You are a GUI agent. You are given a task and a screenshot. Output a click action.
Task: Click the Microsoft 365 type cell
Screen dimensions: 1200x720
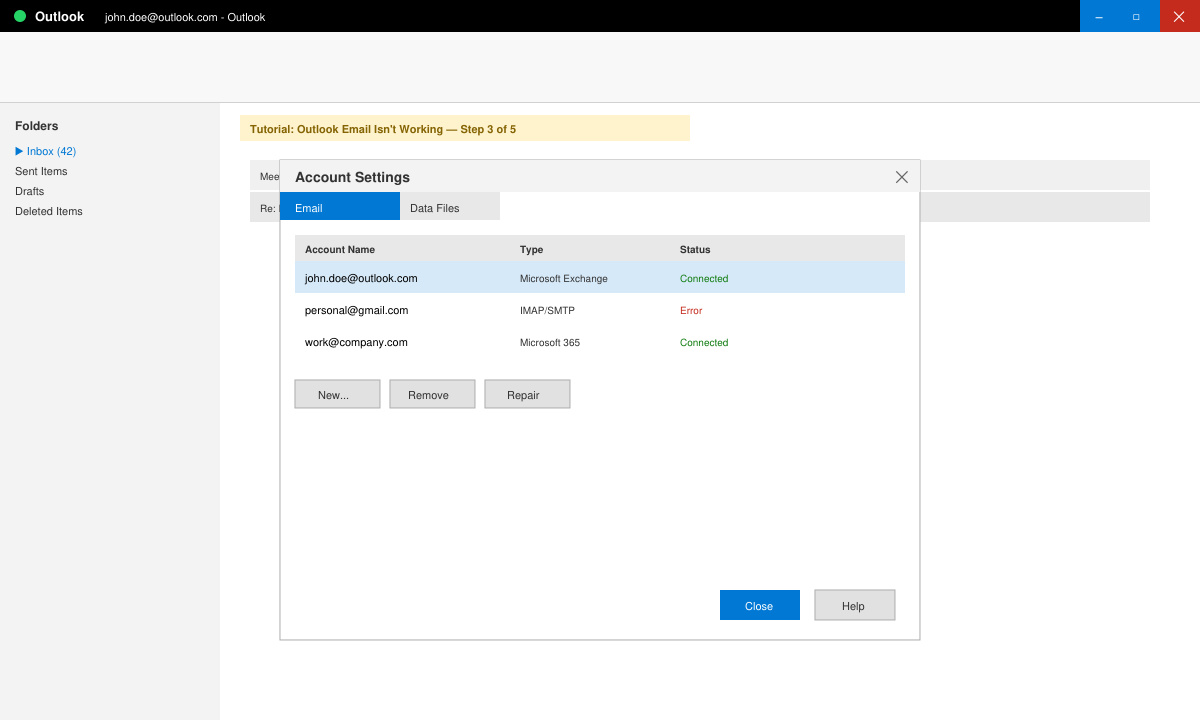pyautogui.click(x=550, y=342)
